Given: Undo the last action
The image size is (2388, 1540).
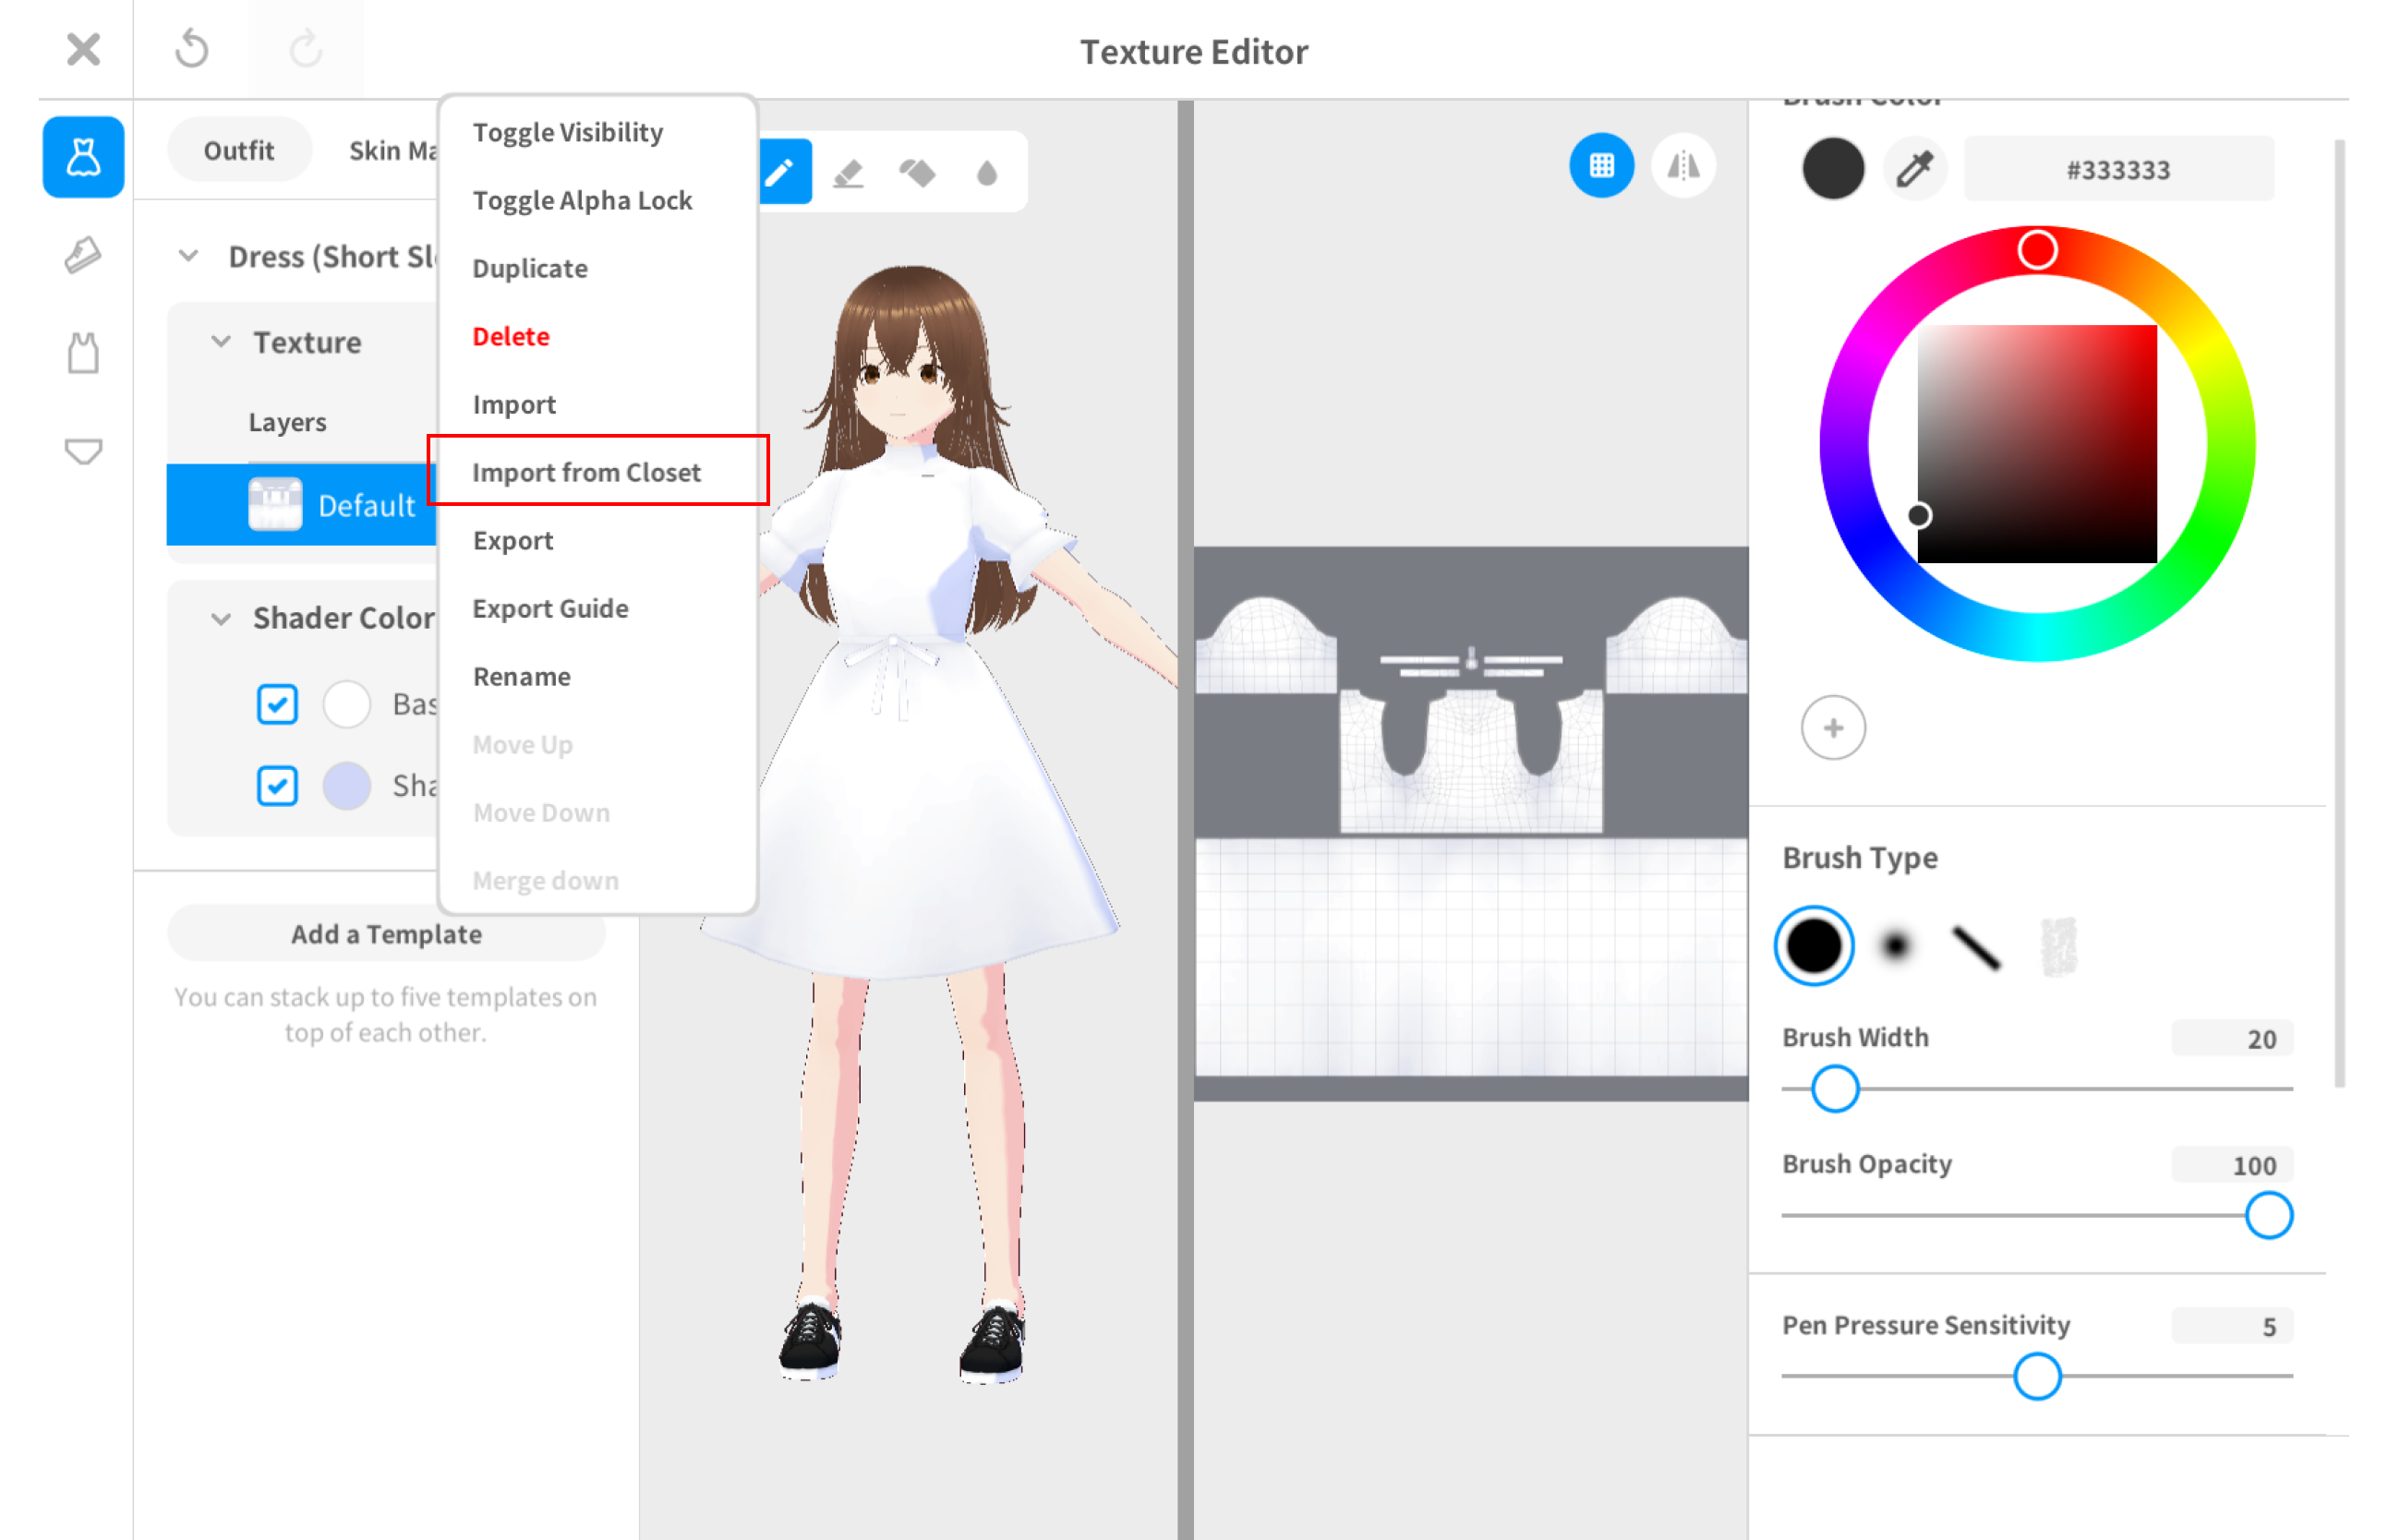Looking at the screenshot, I should (x=191, y=49).
